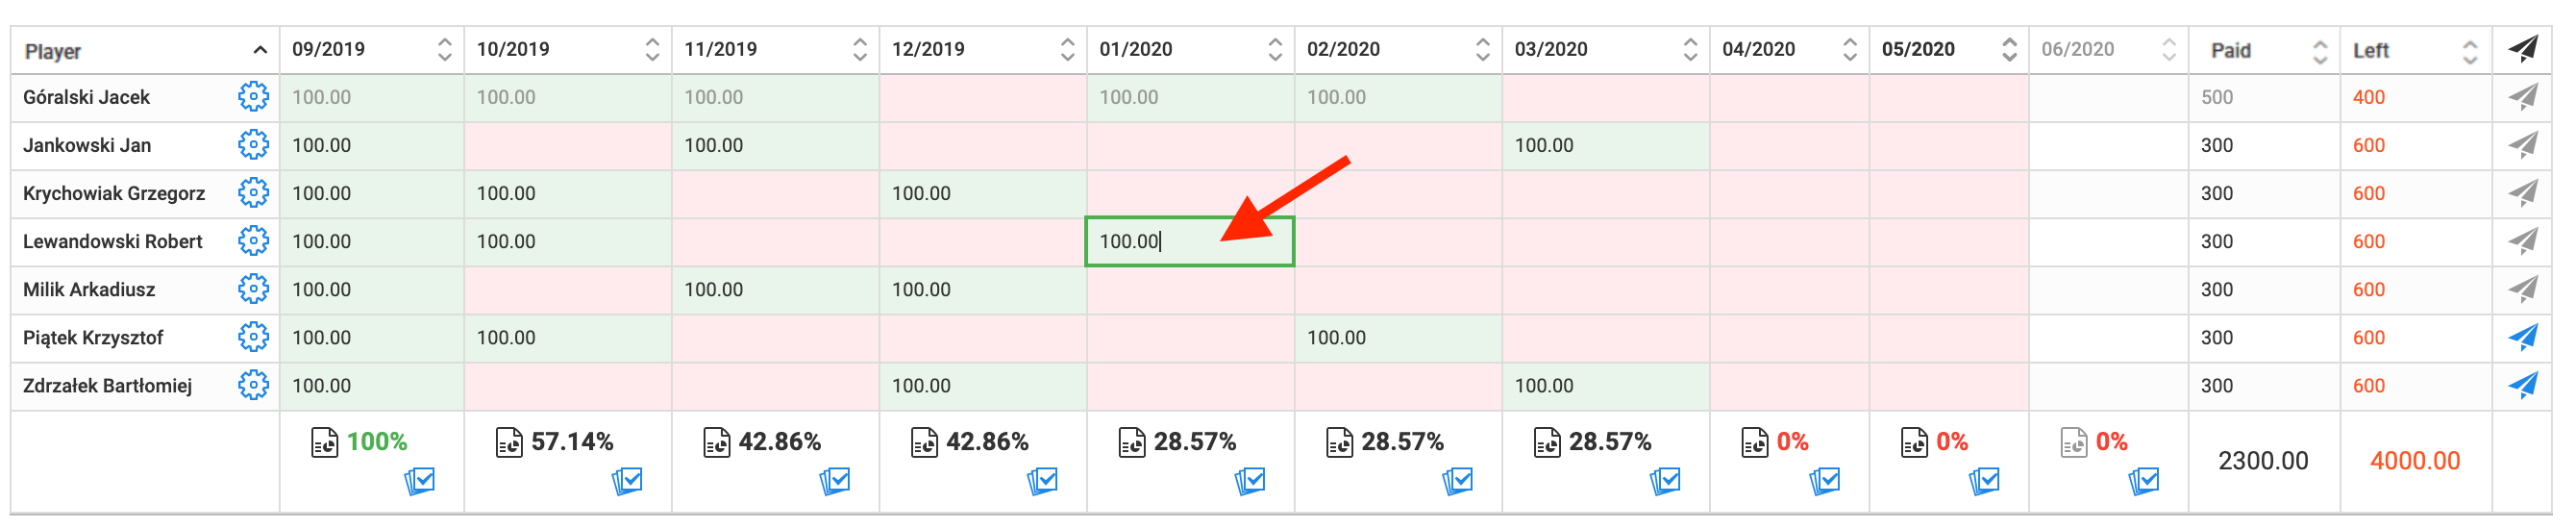Toggle sort arrows on the Paid column
Image resolution: width=2576 pixels, height=529 pixels.
2320,50
